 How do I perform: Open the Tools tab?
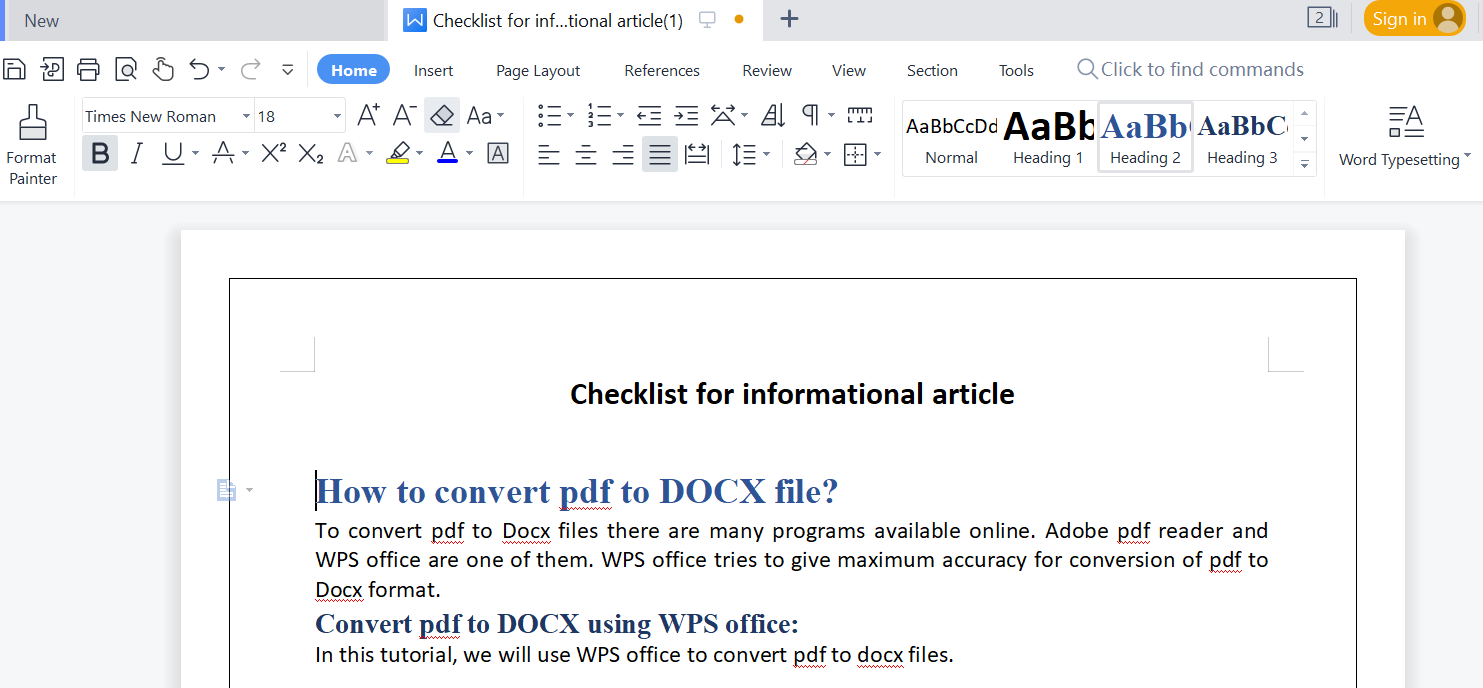coord(1016,70)
